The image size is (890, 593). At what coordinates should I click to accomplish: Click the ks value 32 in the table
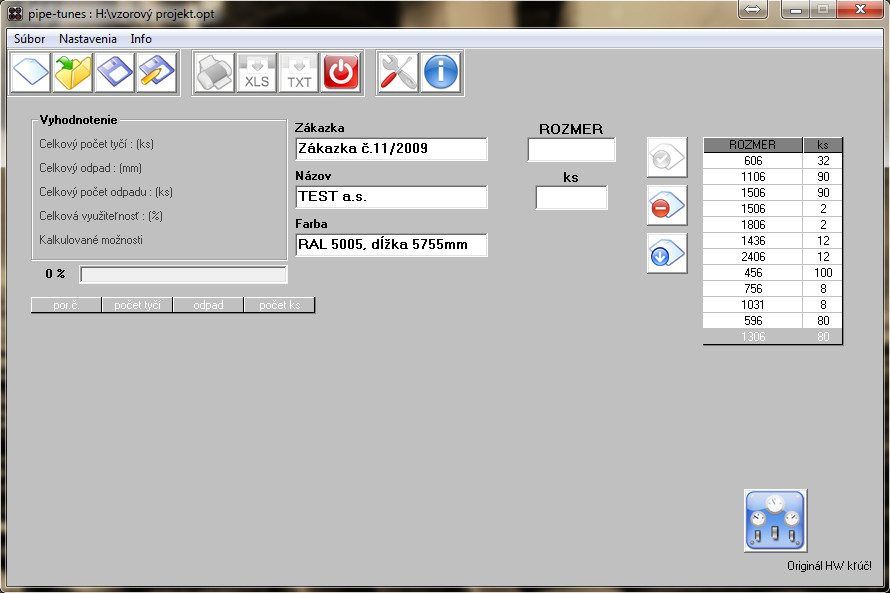pos(823,161)
